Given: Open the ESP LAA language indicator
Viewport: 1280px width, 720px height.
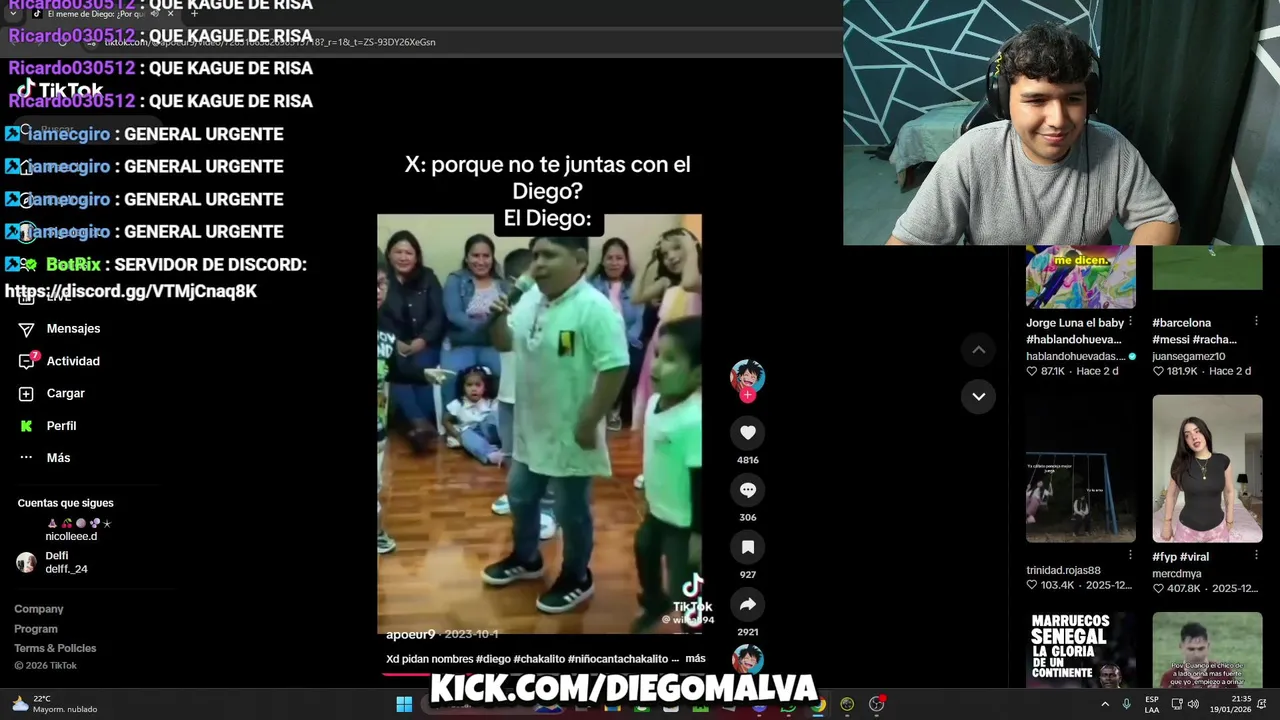Looking at the screenshot, I should click(x=1152, y=704).
